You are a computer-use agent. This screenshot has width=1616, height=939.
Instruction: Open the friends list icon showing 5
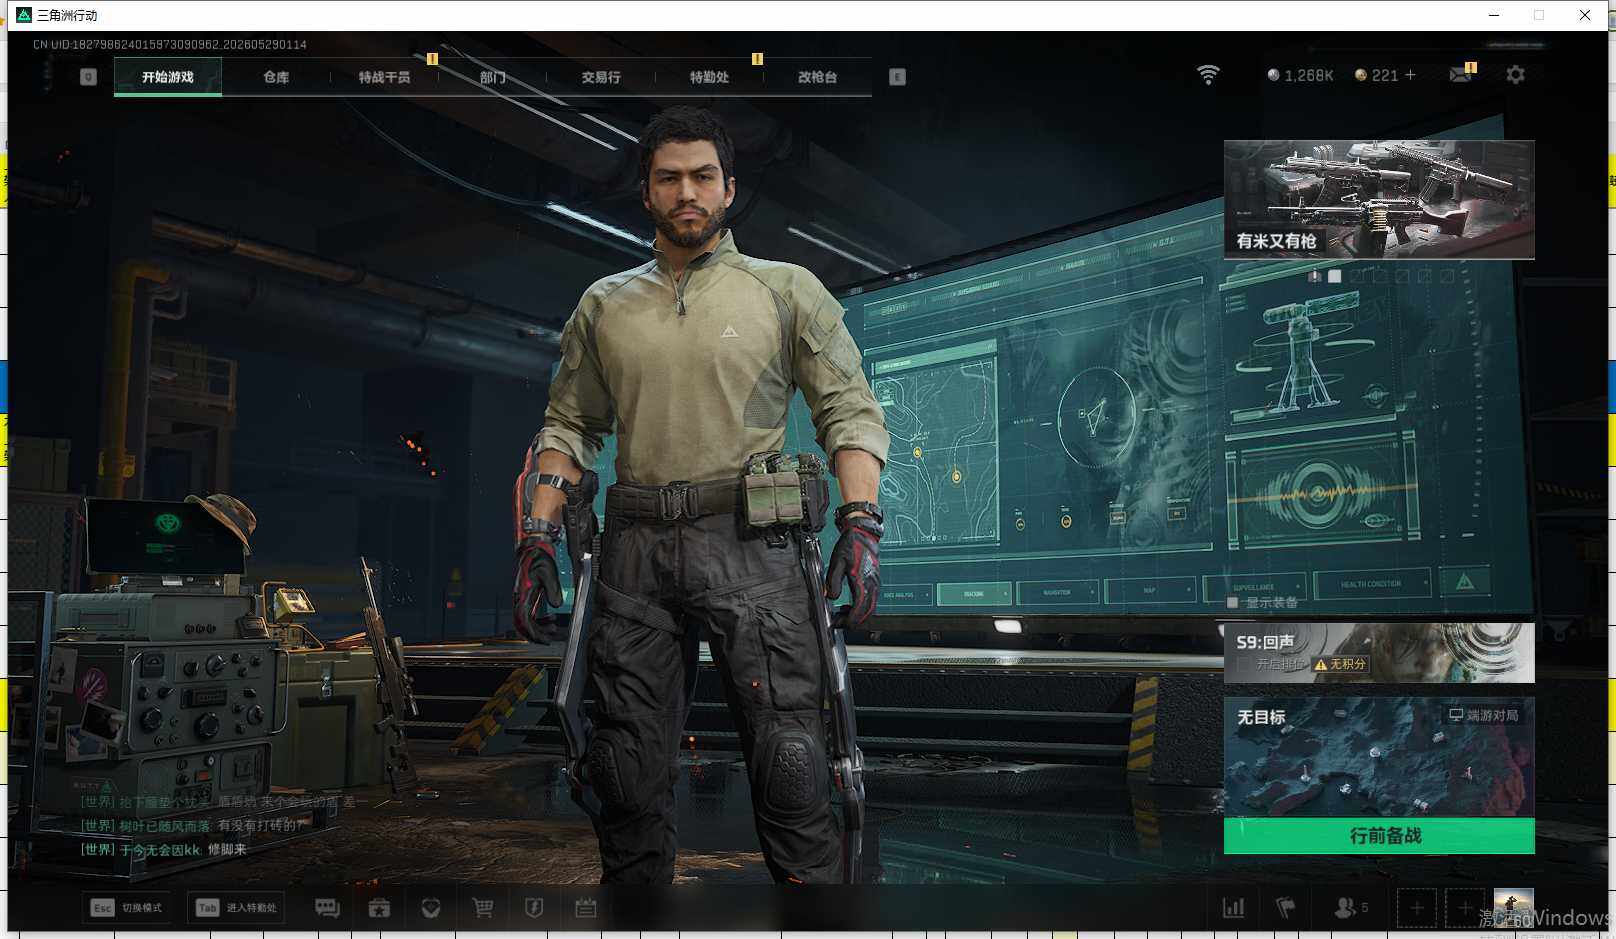pos(1351,908)
